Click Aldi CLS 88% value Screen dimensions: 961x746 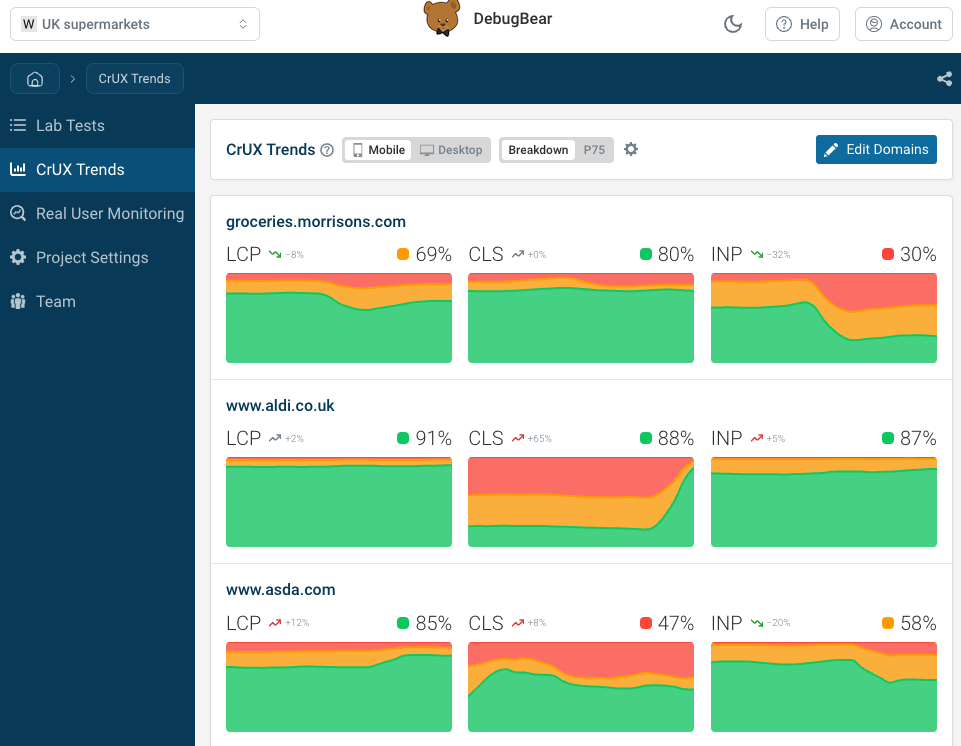pos(675,438)
